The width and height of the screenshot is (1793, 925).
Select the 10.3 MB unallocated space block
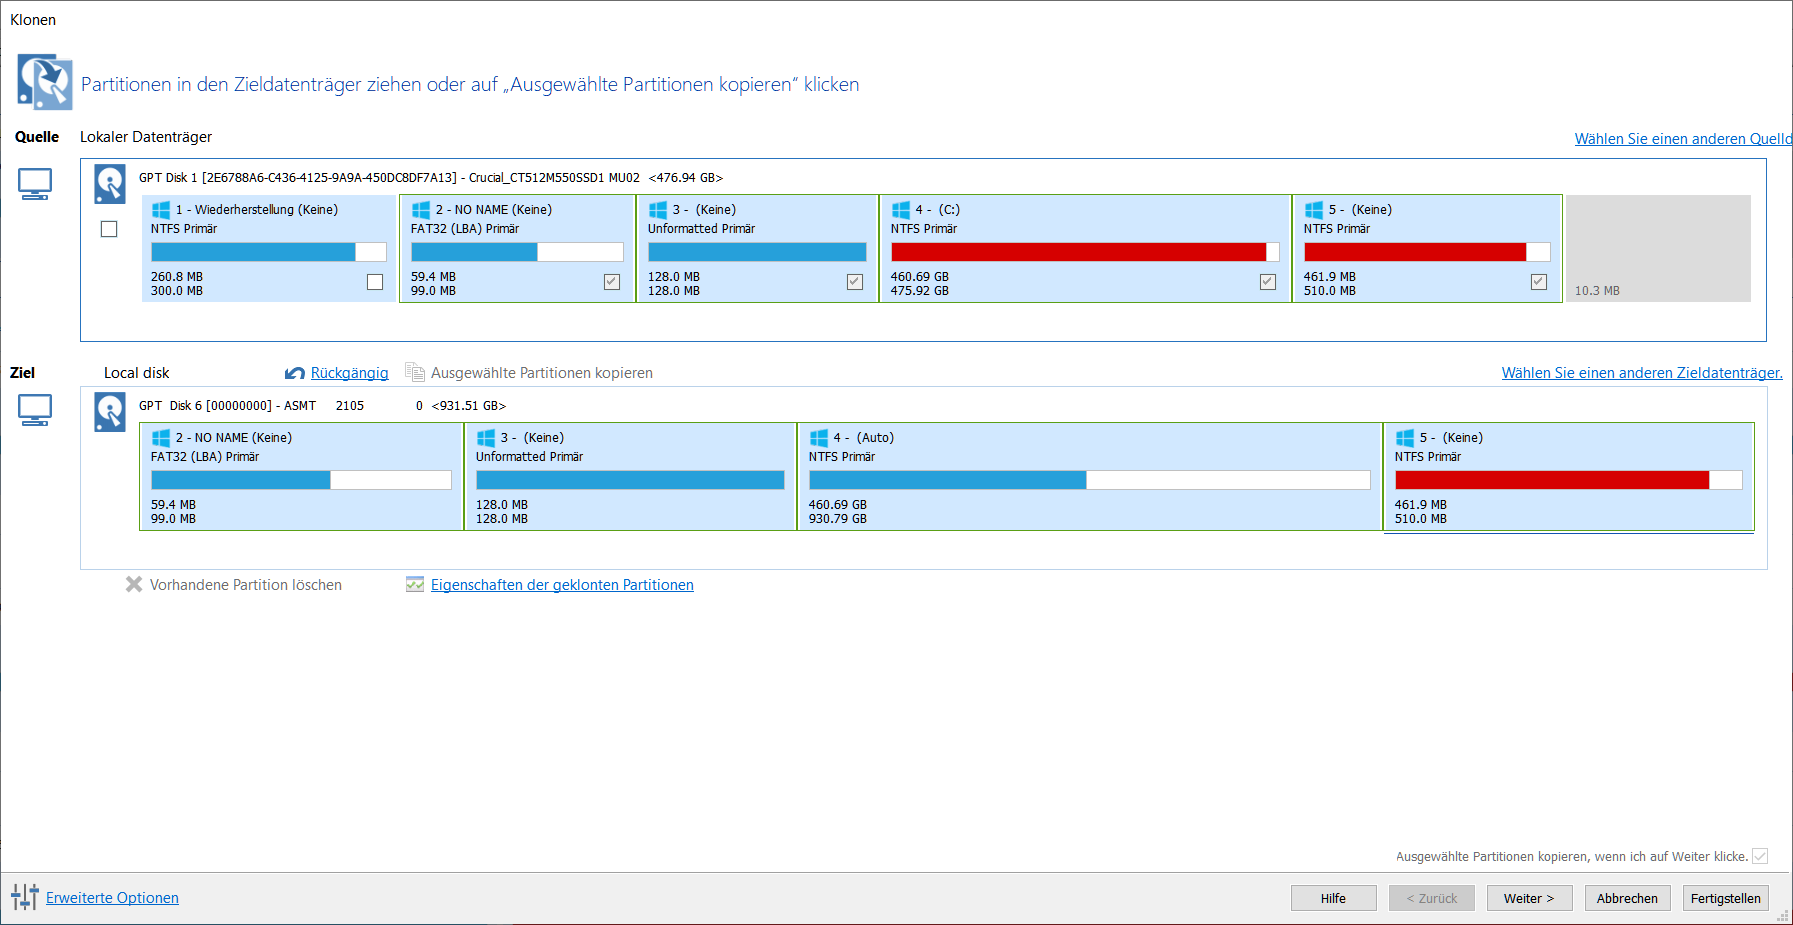coord(1658,248)
